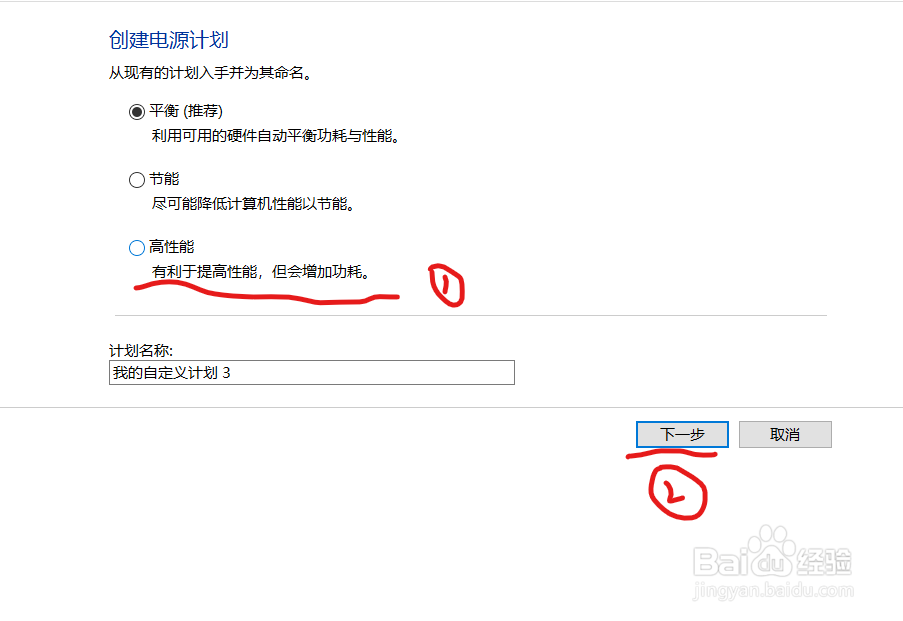The height and width of the screenshot is (621, 903).
Task: Click the 平衡 (推荐) option label text
Action: 185,111
